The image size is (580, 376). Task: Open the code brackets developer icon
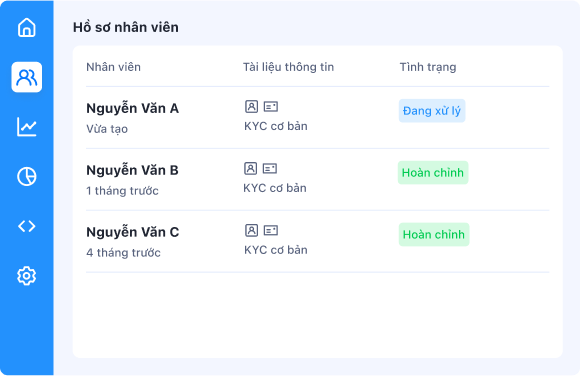pos(27,226)
